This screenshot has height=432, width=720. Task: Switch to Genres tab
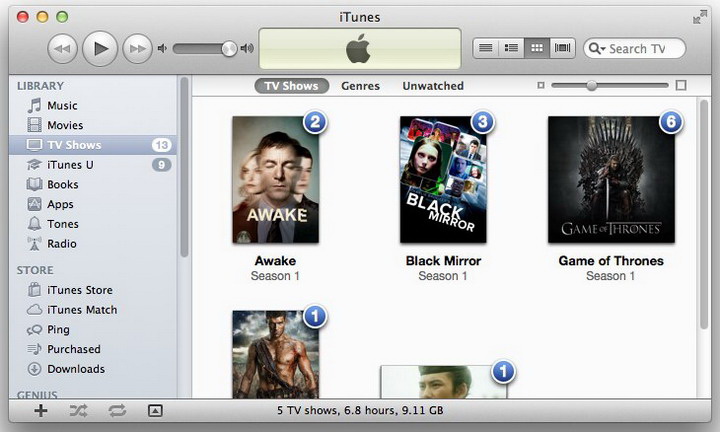tap(360, 86)
